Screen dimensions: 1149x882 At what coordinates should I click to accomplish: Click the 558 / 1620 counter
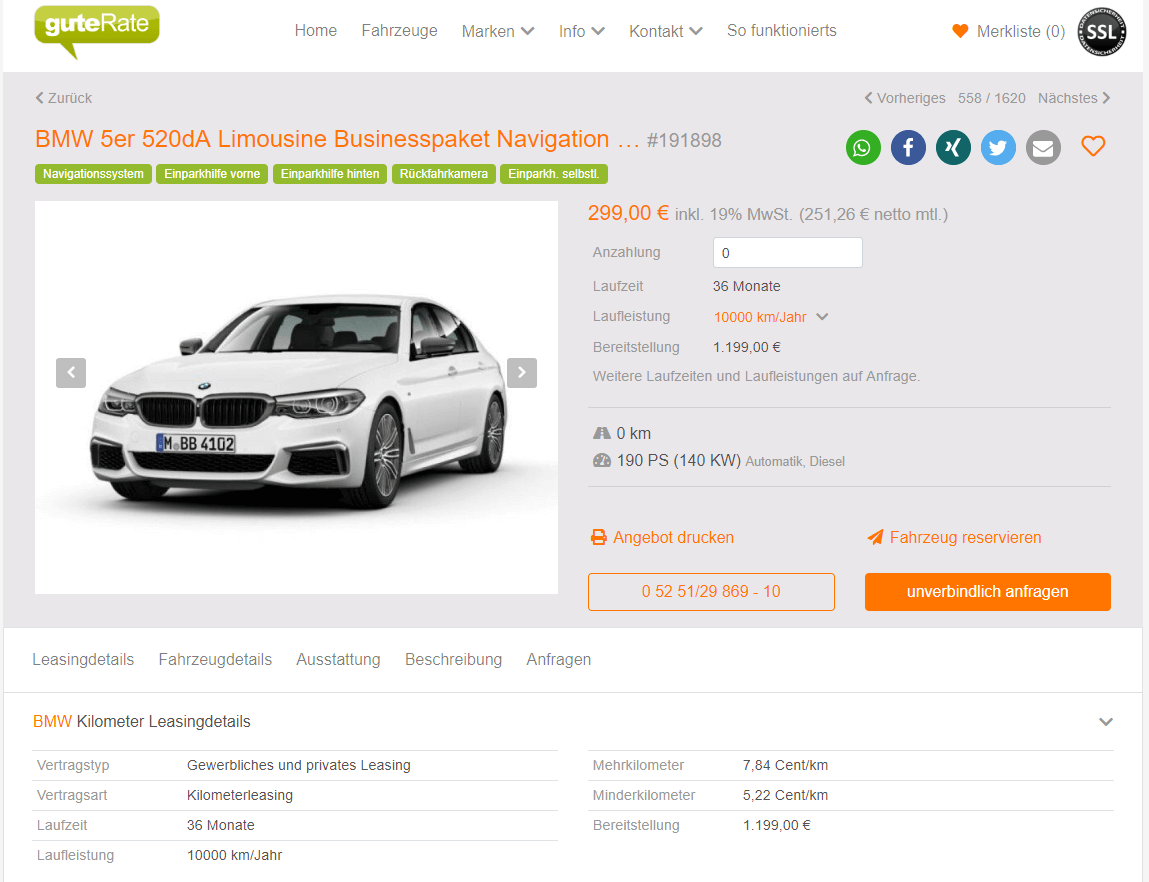(x=991, y=98)
